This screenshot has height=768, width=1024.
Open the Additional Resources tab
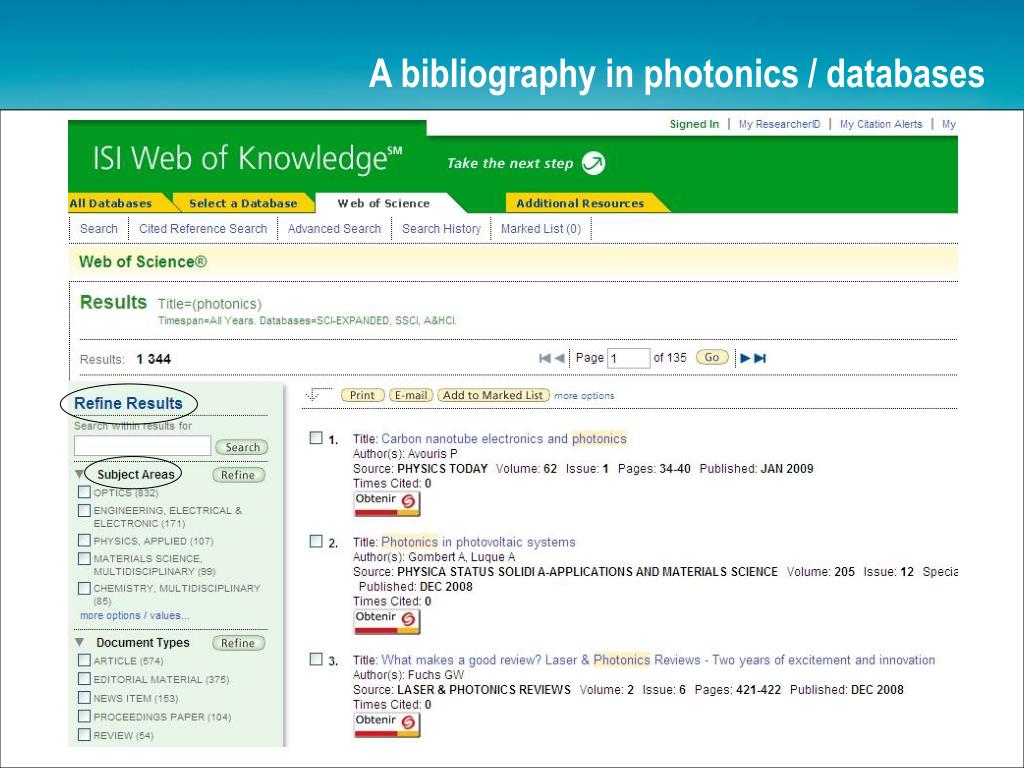(x=580, y=203)
